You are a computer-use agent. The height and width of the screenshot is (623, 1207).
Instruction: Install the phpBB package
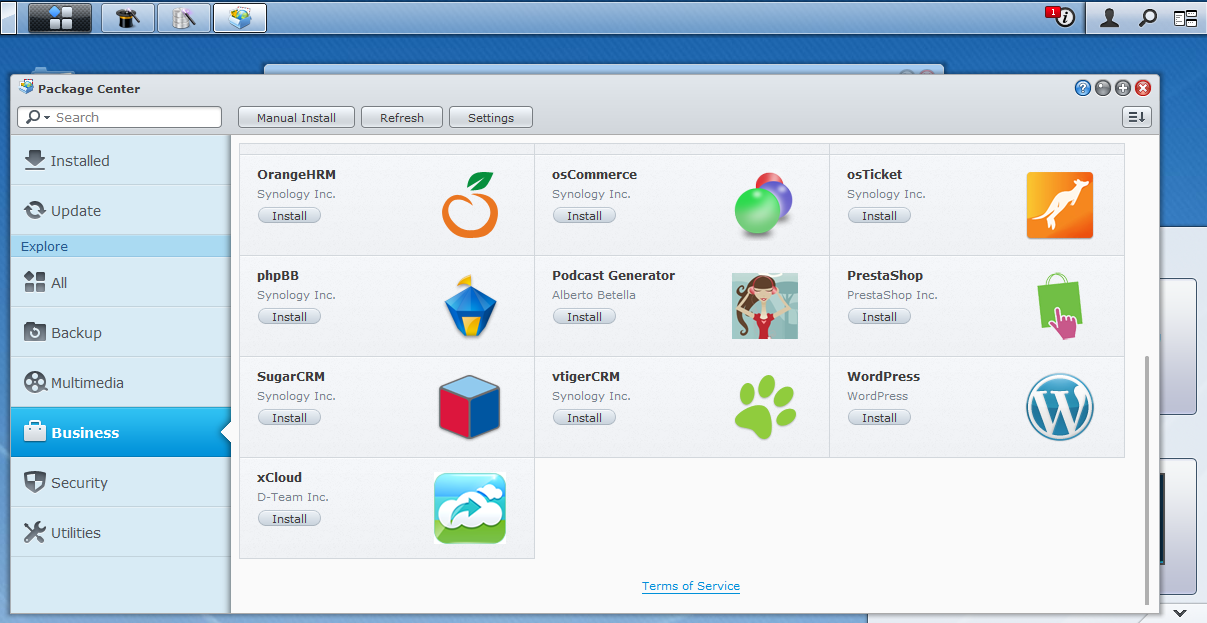point(290,317)
